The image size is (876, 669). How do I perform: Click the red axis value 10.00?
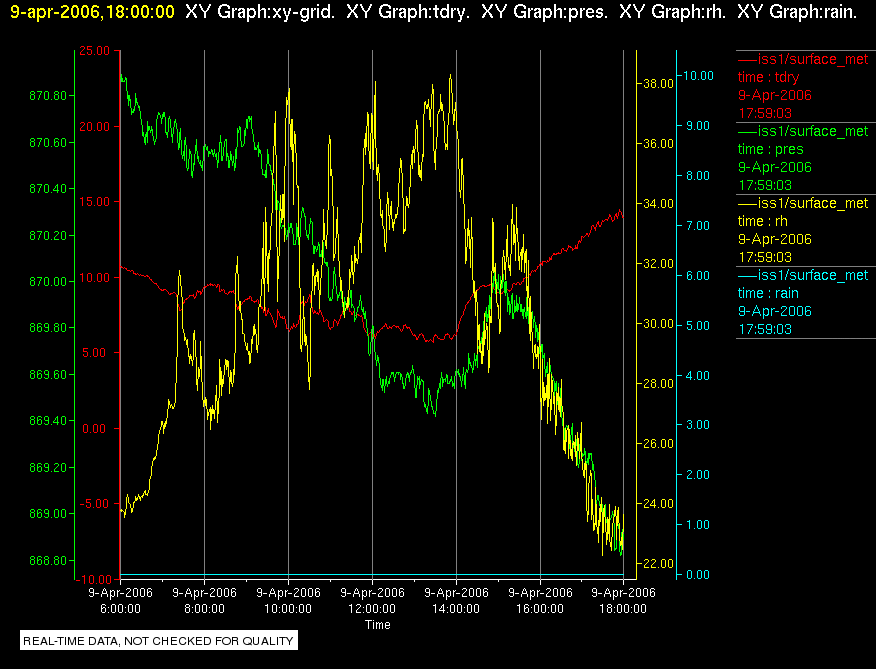click(94, 277)
